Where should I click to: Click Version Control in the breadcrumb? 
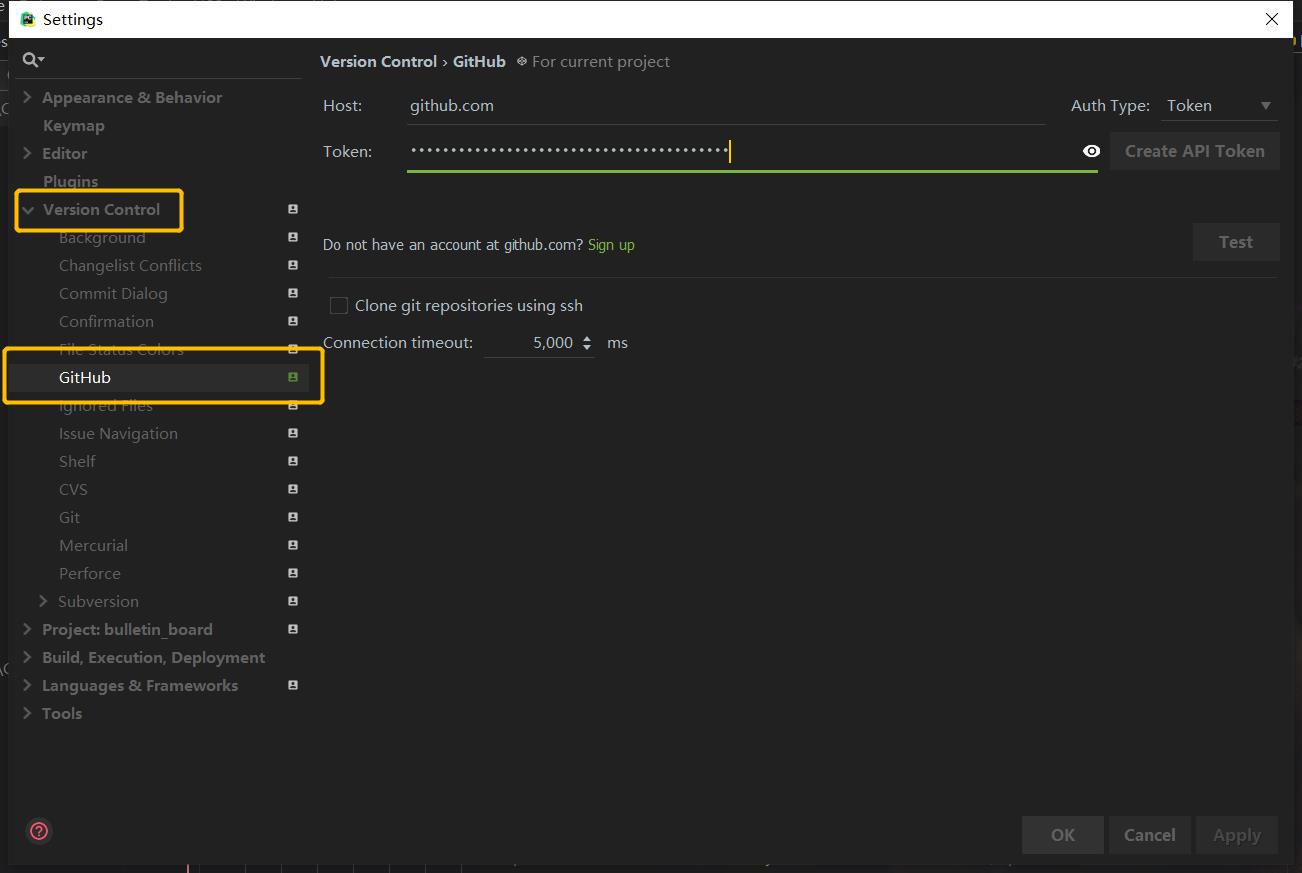(378, 61)
